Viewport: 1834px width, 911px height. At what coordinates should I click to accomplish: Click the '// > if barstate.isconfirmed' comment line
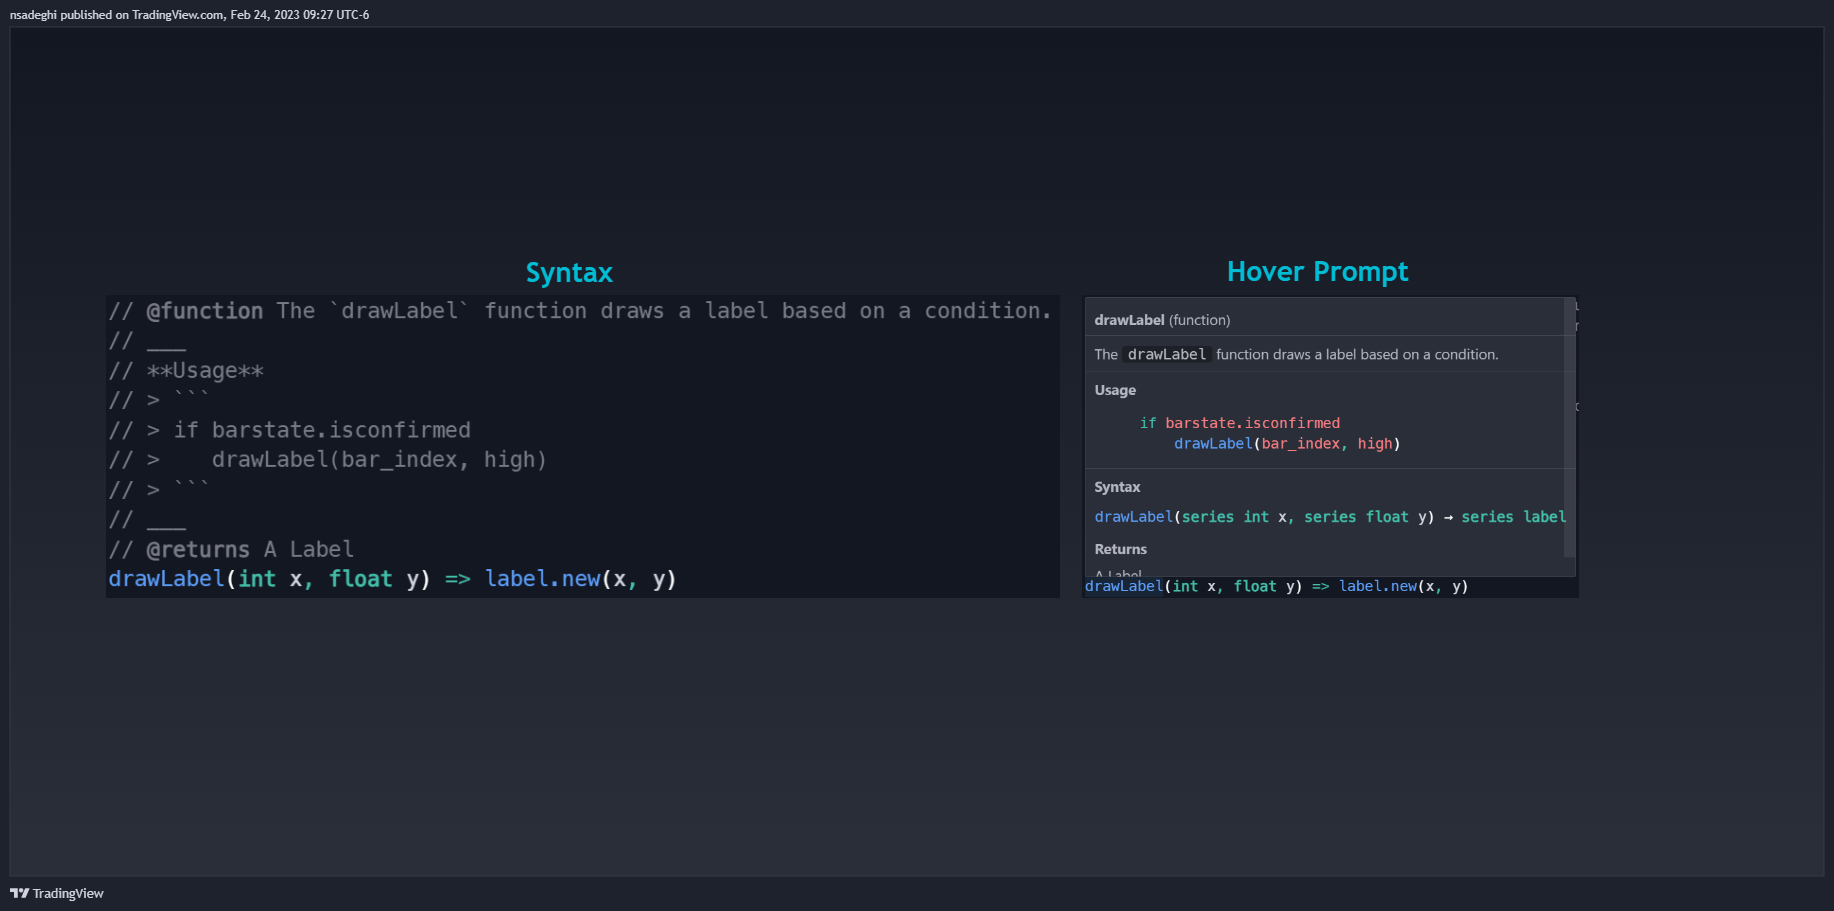(289, 430)
